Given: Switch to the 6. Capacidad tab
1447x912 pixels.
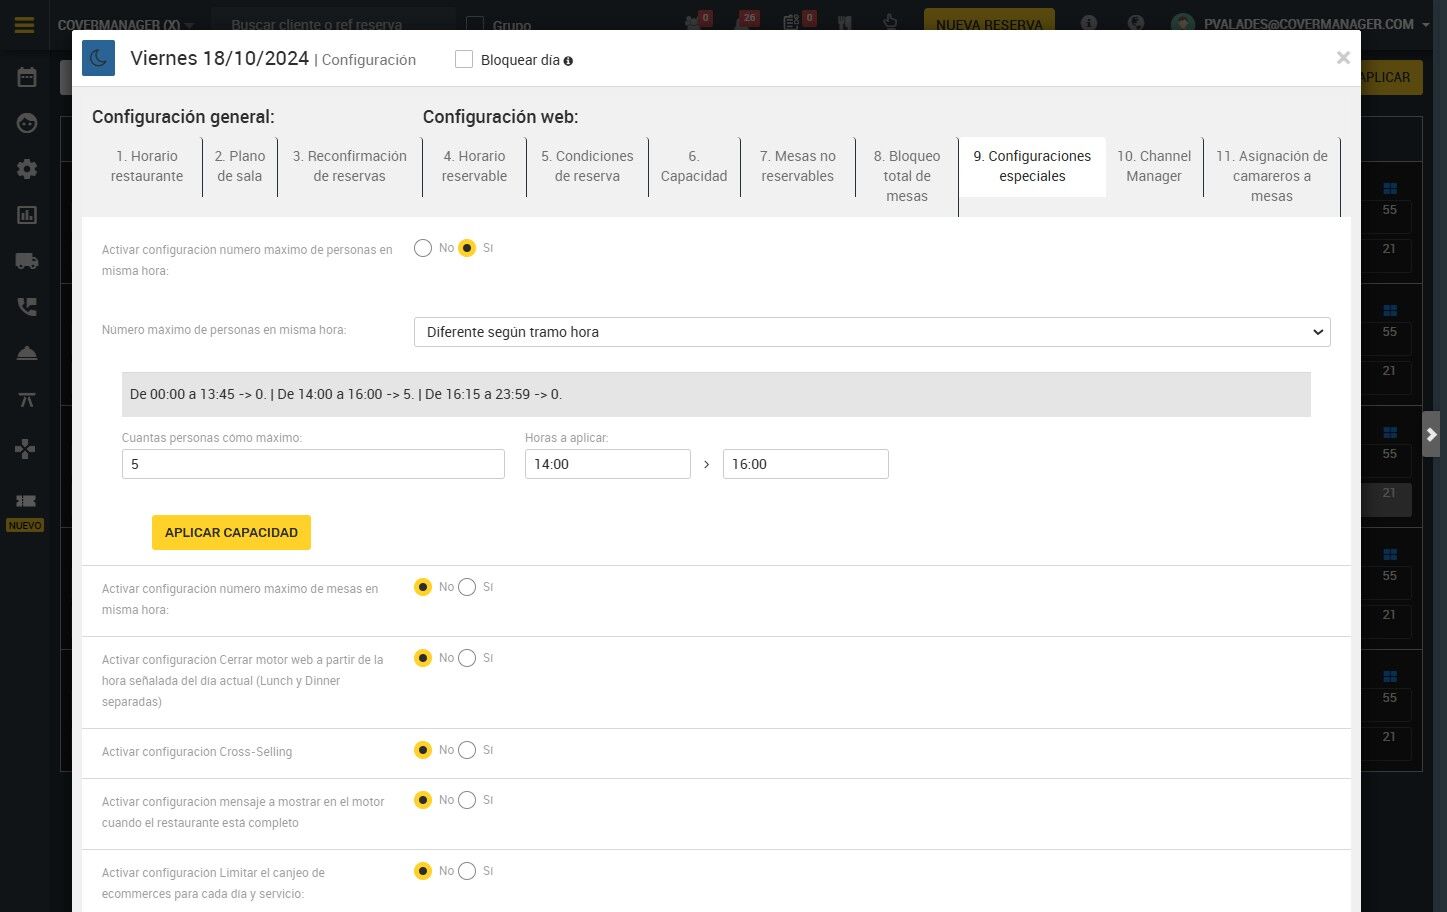Looking at the screenshot, I should [694, 166].
